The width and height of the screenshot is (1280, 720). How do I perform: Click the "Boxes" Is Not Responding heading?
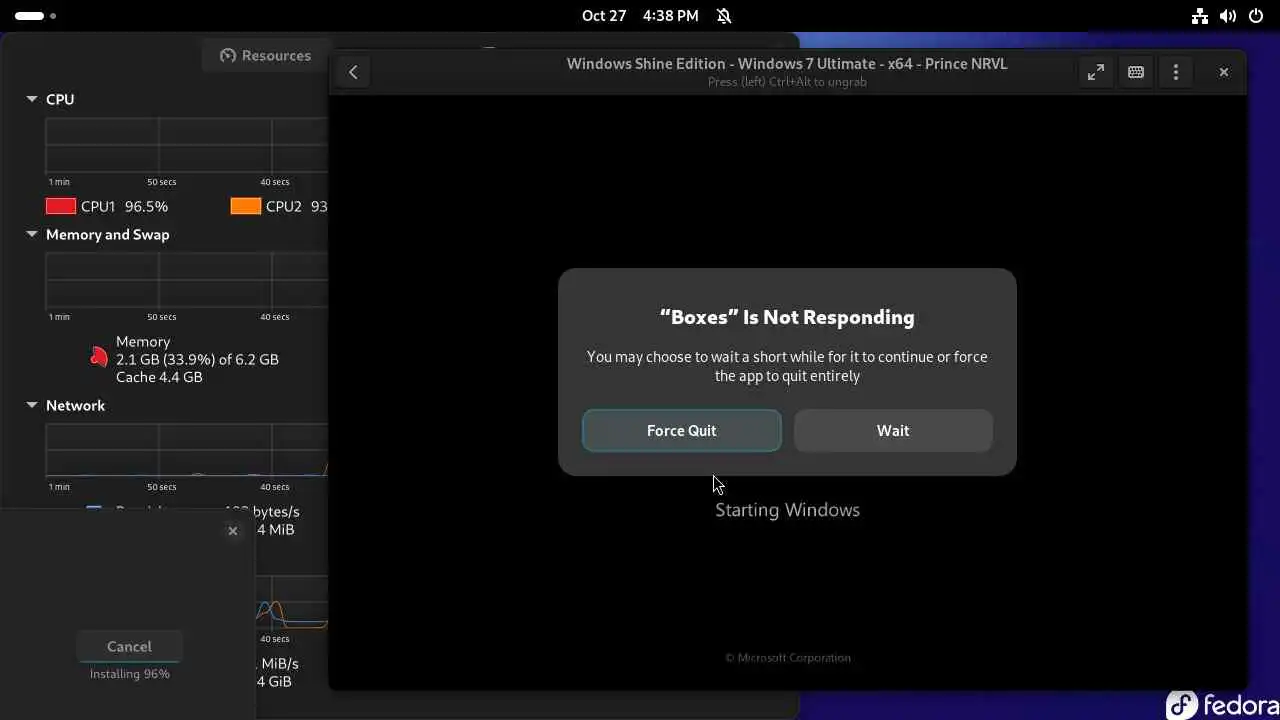[x=787, y=317]
